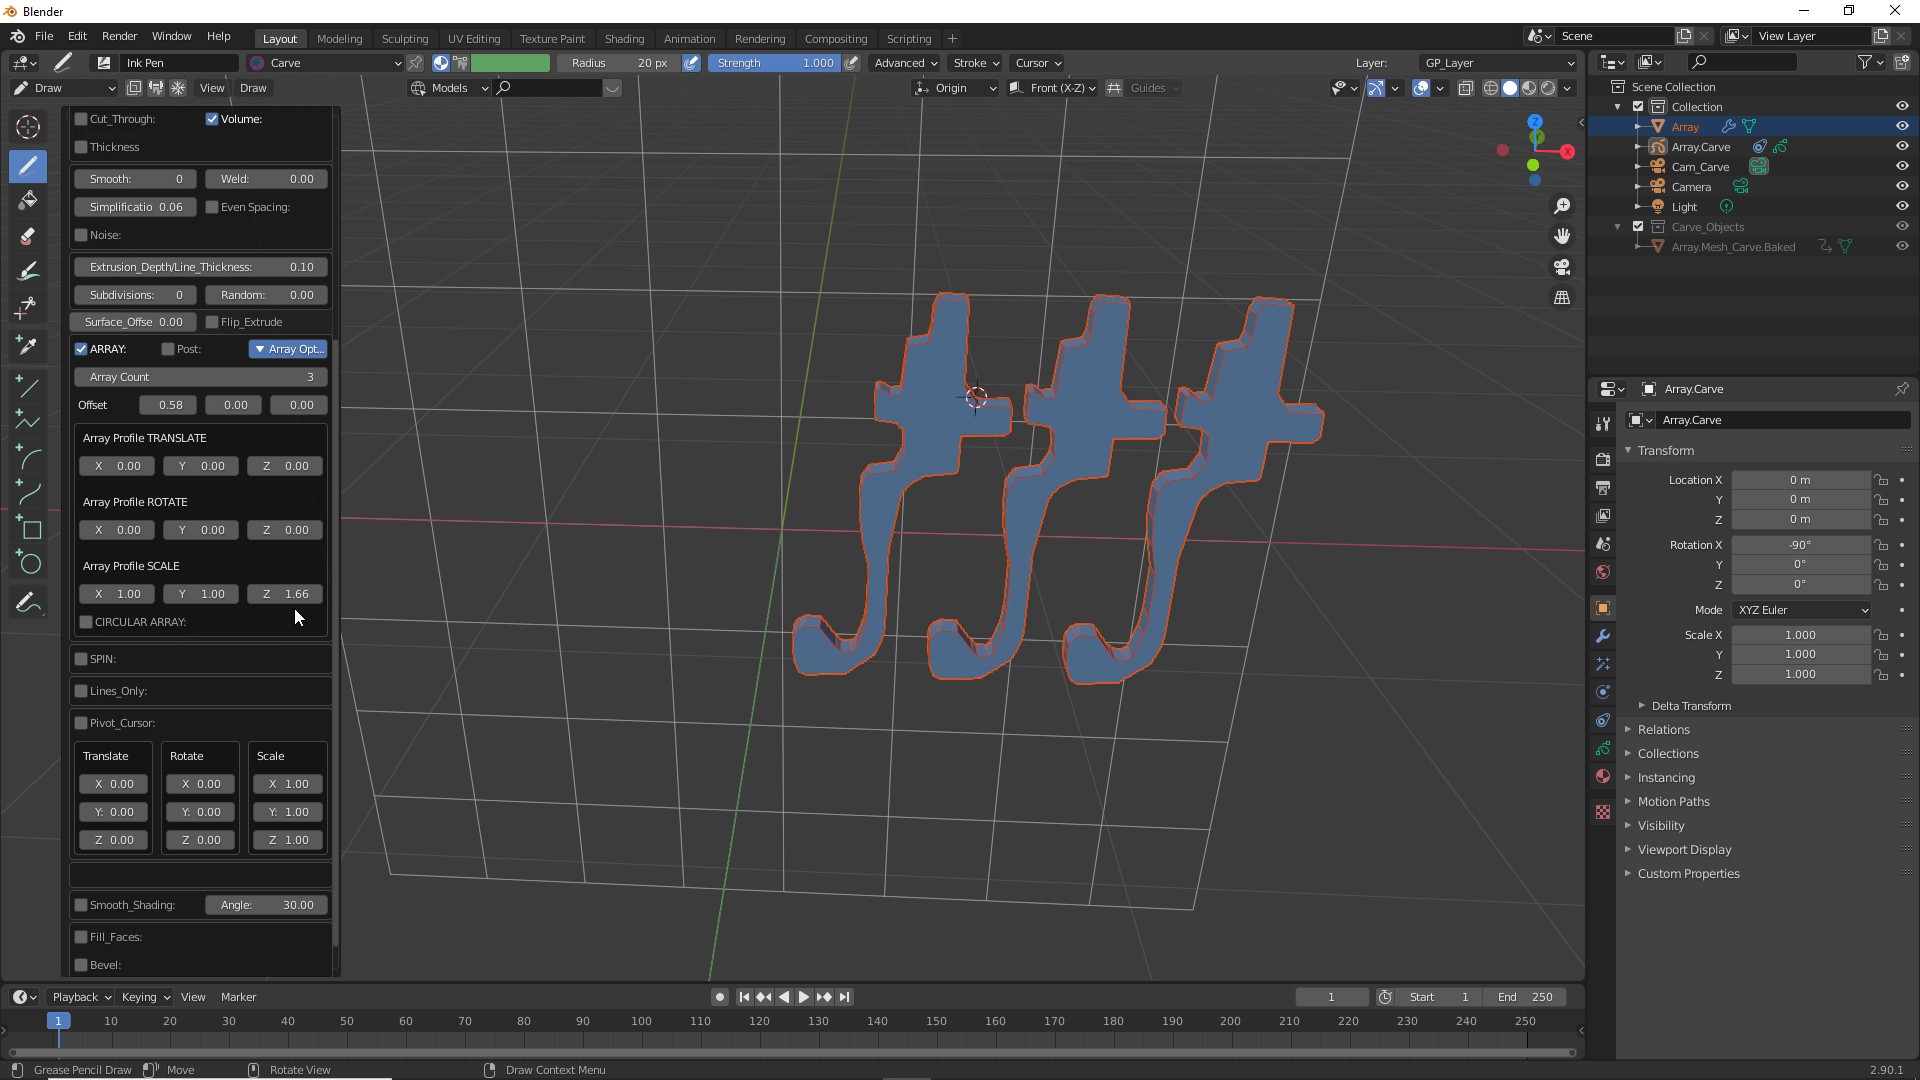Select the Erase tool
Image resolution: width=1920 pixels, height=1080 pixels.
28,236
